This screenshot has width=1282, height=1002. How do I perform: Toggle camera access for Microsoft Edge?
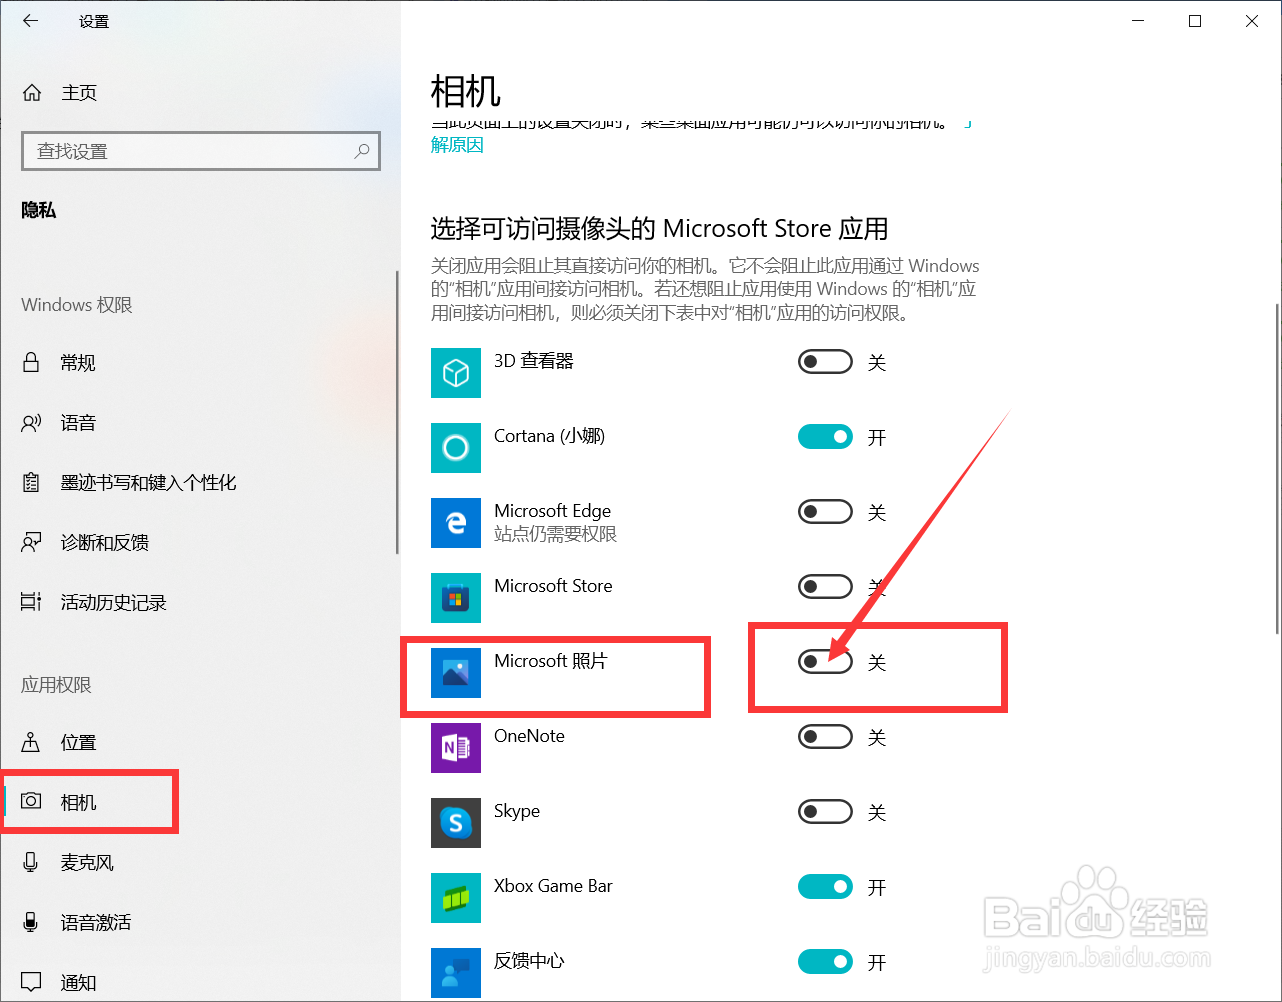coord(825,512)
